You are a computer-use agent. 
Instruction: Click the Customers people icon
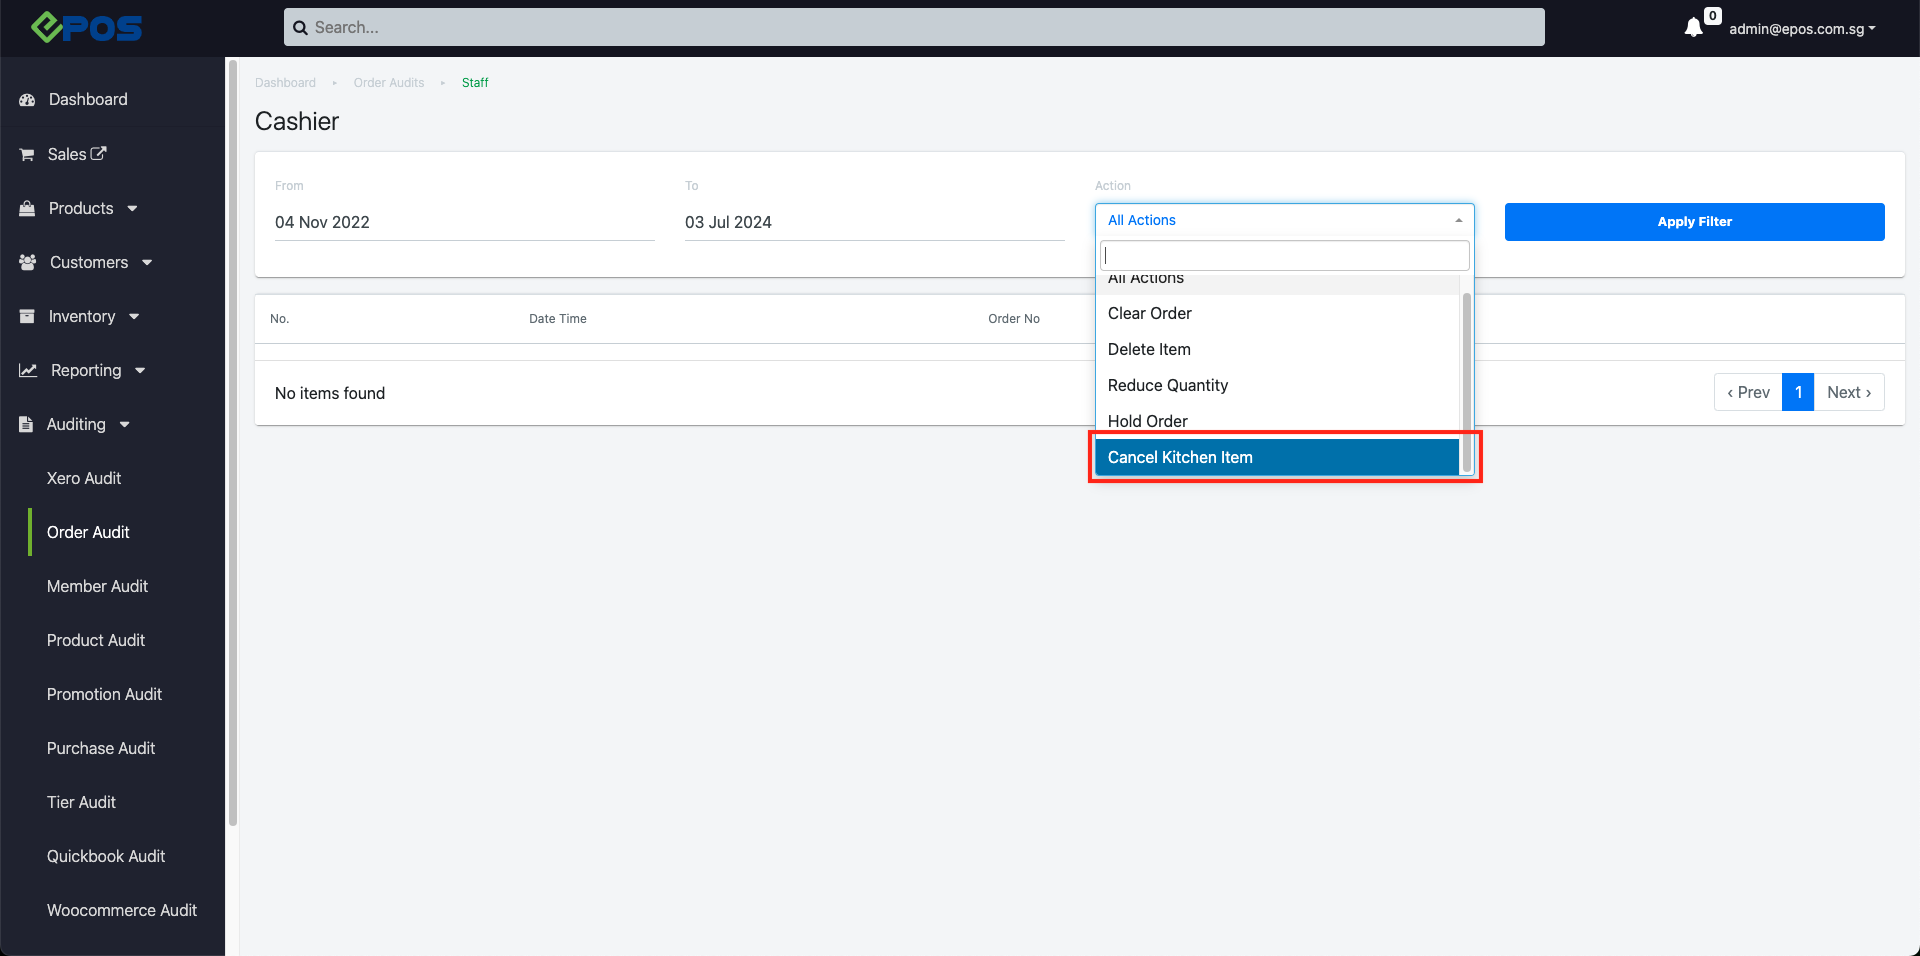click(x=27, y=262)
